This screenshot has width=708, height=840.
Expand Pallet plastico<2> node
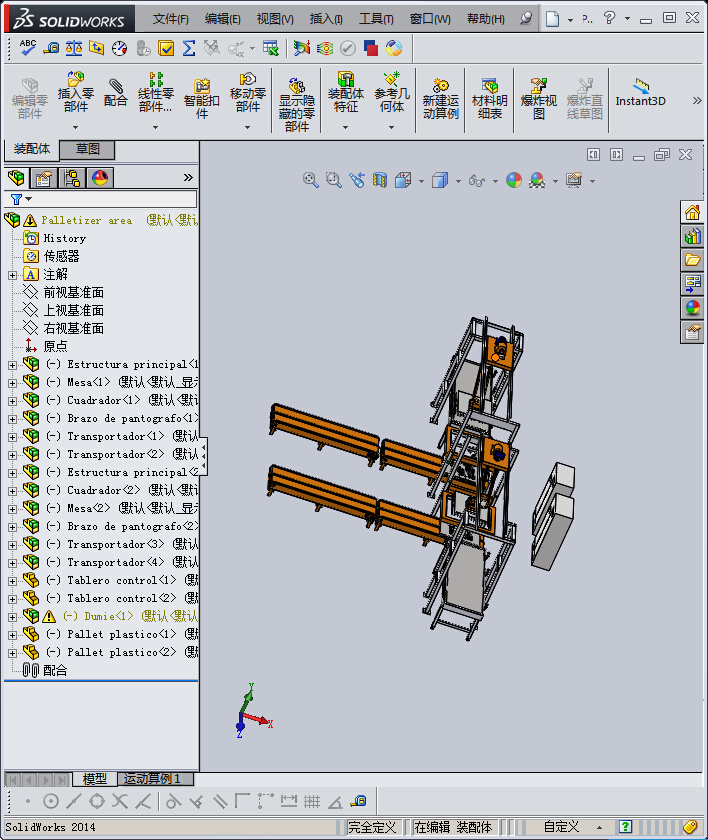click(x=12, y=653)
